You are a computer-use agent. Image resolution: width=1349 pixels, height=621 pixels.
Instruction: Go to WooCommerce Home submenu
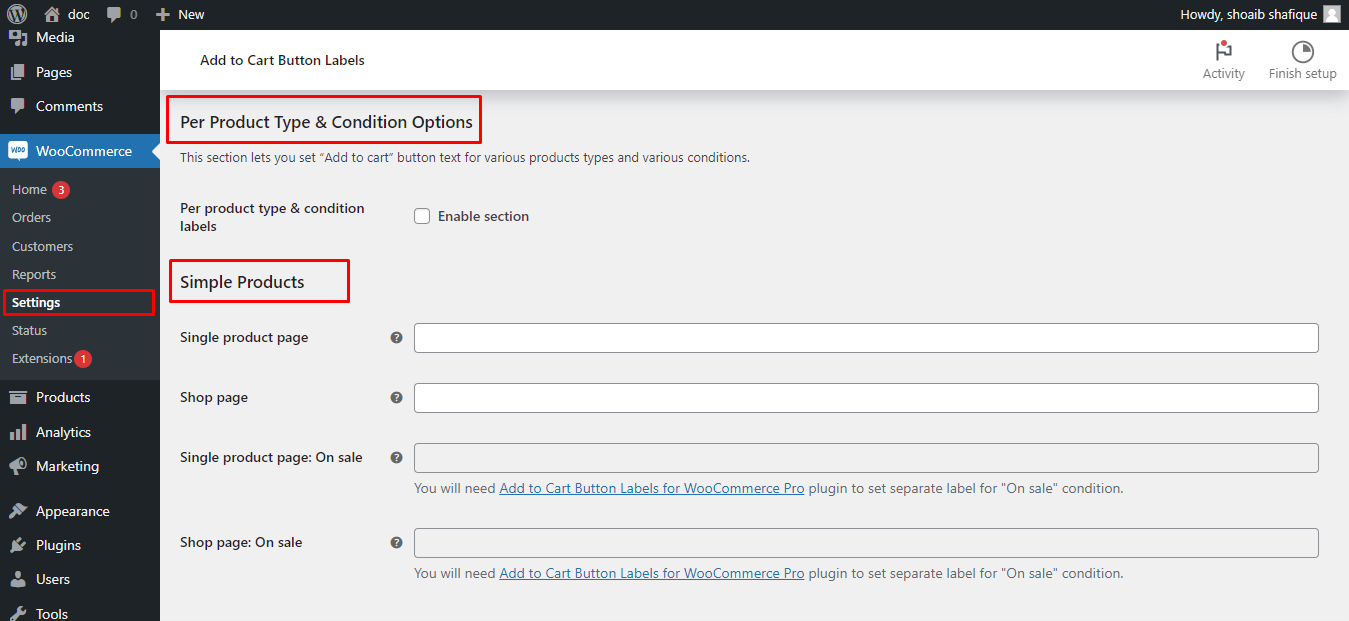29,189
